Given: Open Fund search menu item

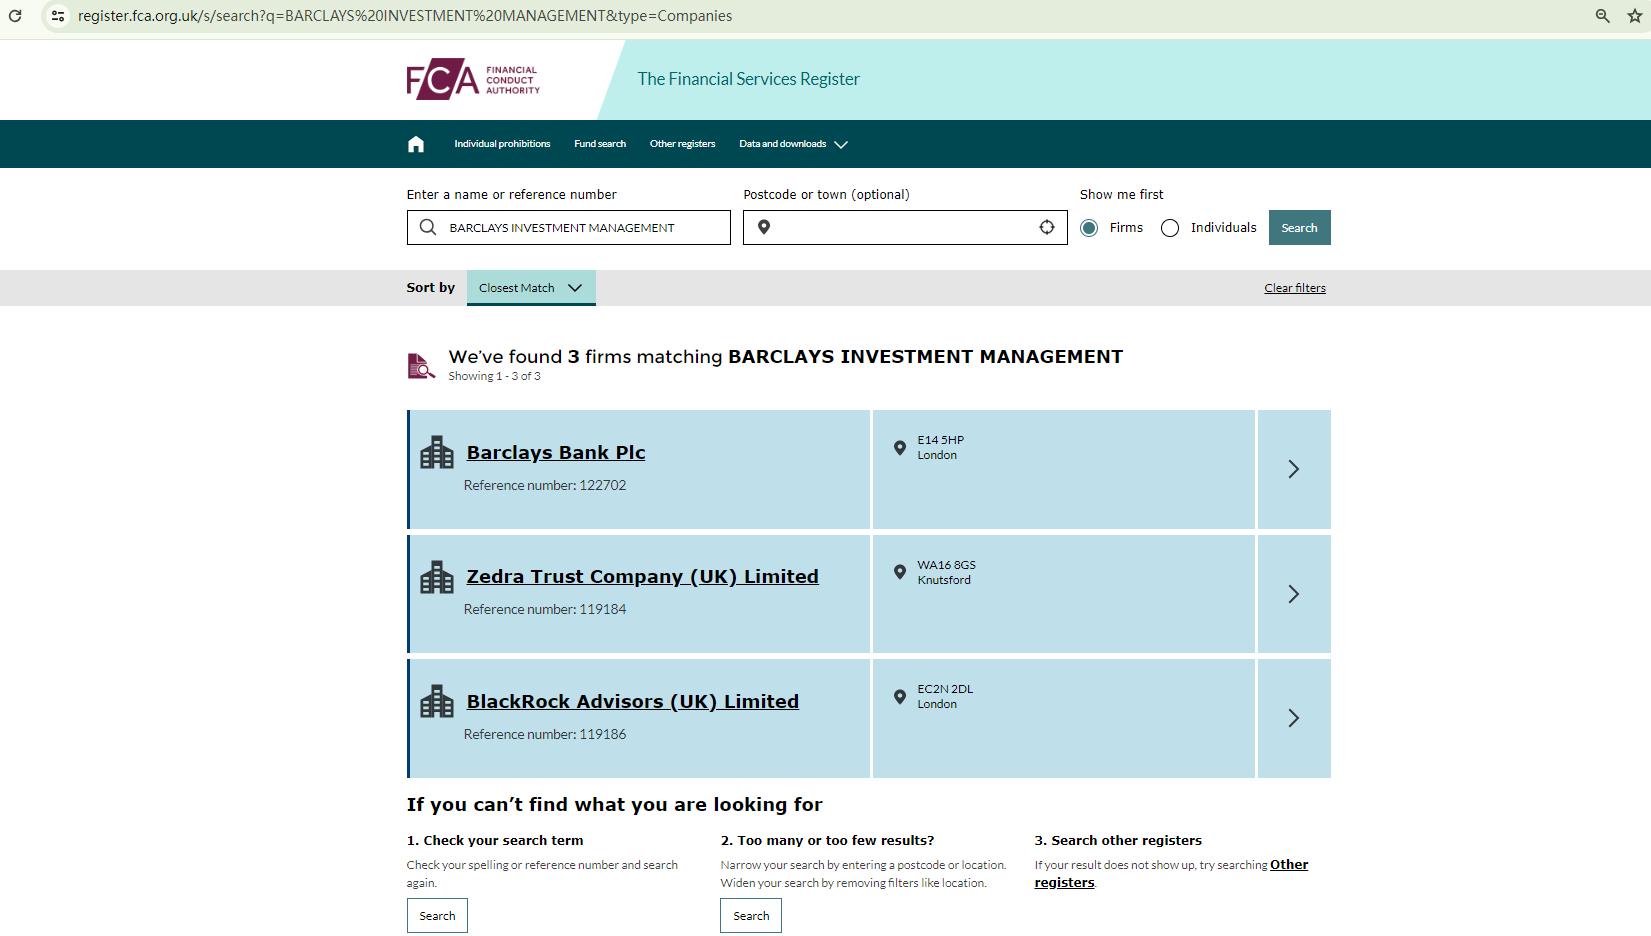Looking at the screenshot, I should point(600,144).
